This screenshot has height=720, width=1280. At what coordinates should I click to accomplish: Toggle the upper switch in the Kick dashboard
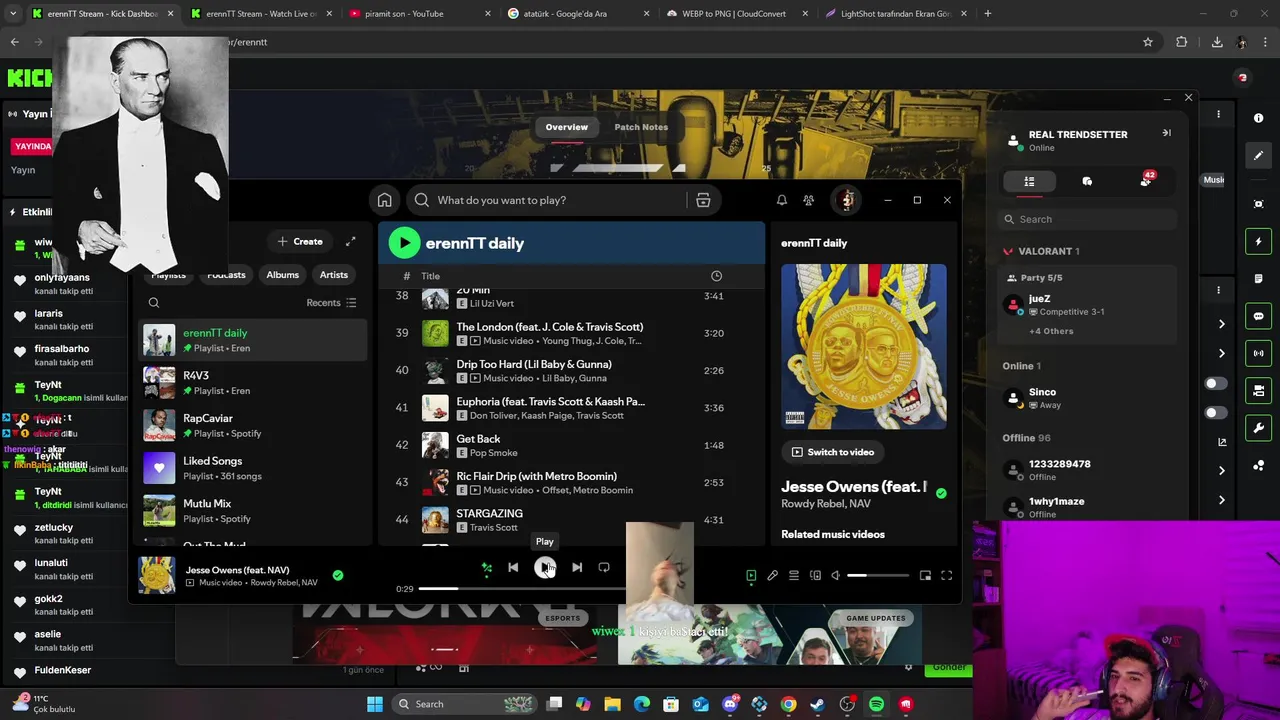tap(1216, 384)
